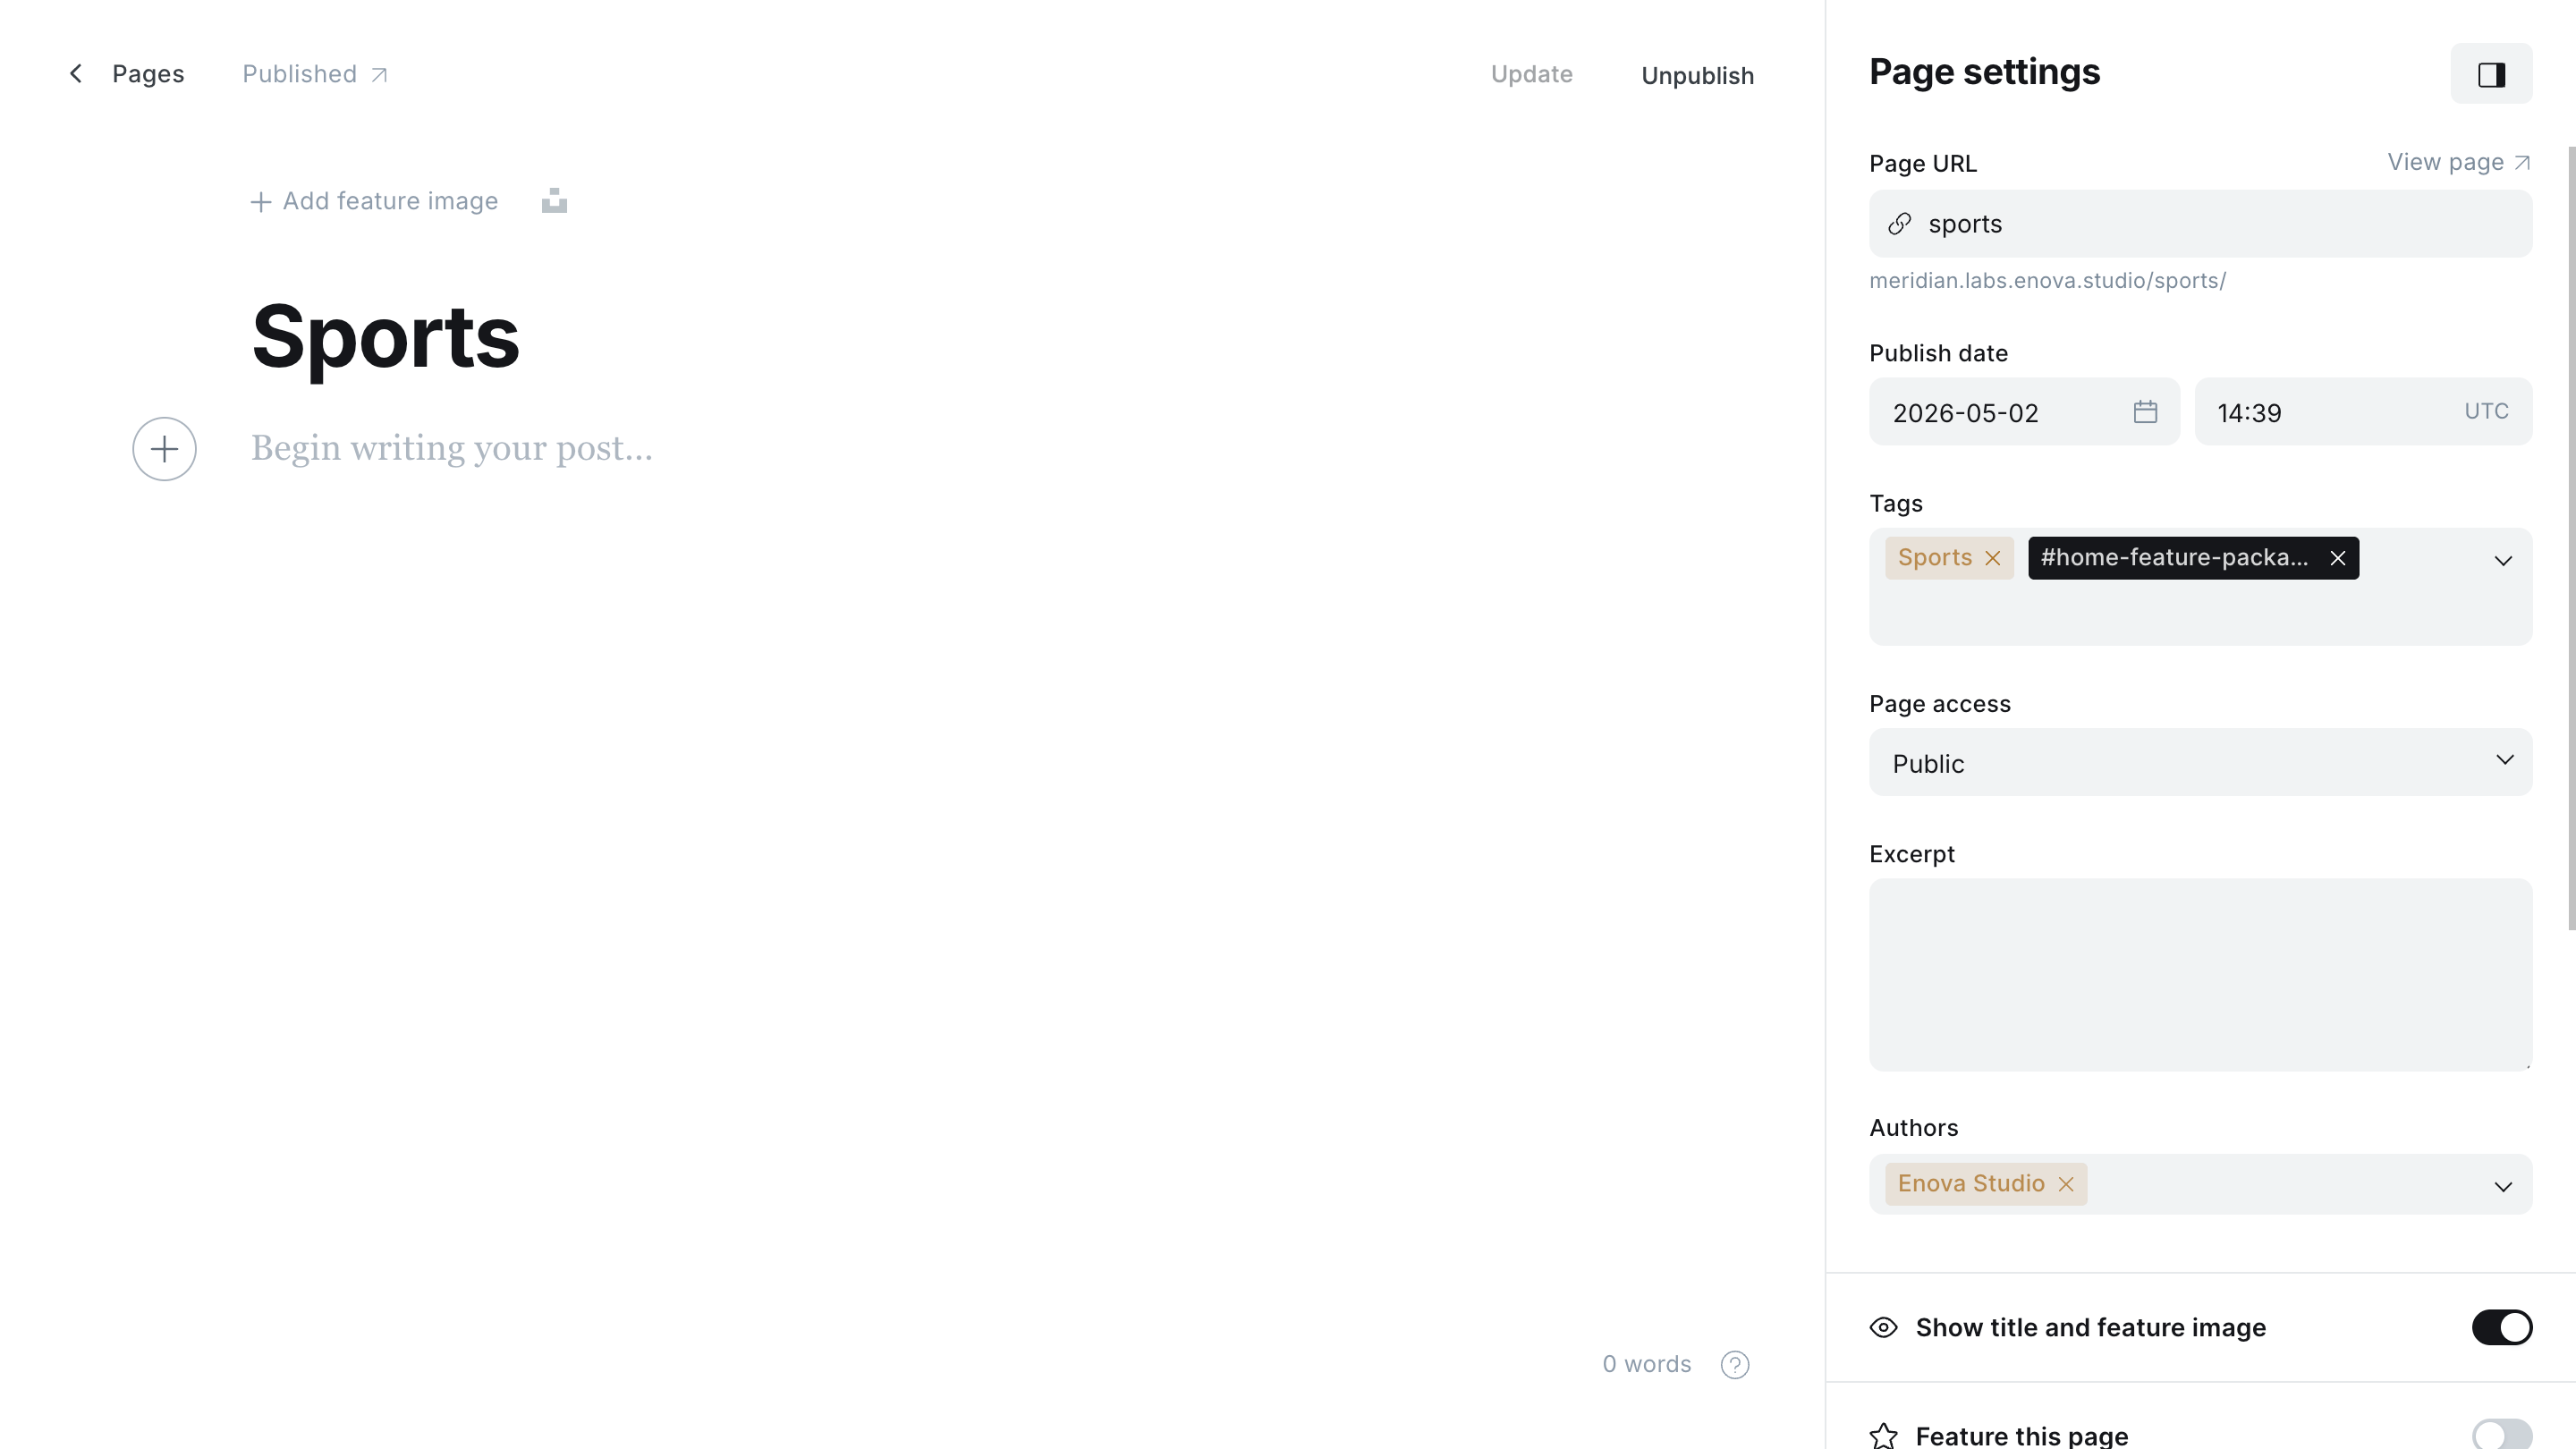
Task: Remove Enova Studio author
Action: (2066, 1184)
